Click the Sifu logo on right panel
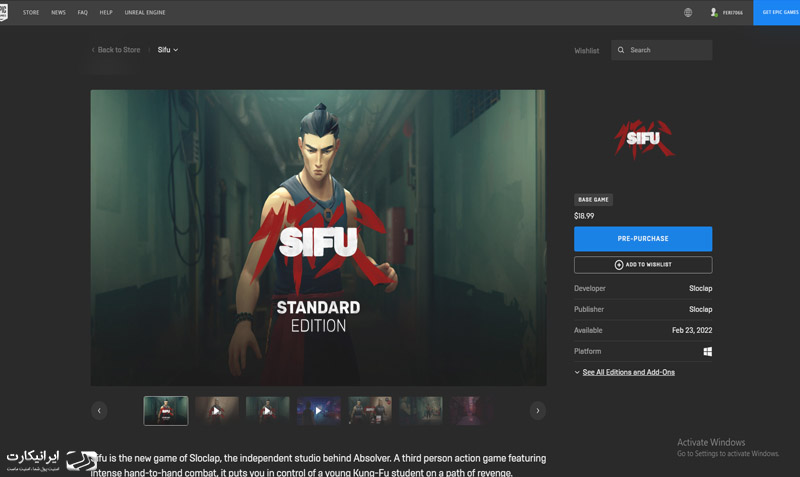The height and width of the screenshot is (477, 800). (643, 139)
